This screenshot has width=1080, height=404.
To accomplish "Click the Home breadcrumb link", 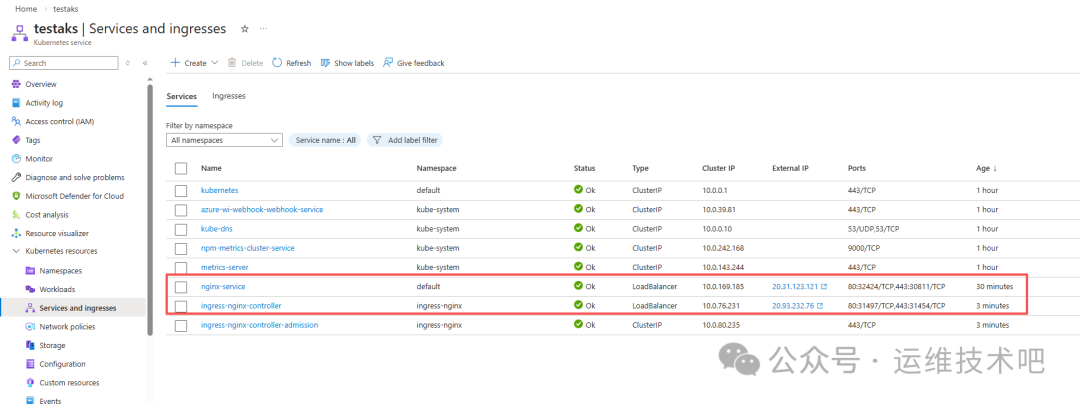I will point(26,9).
